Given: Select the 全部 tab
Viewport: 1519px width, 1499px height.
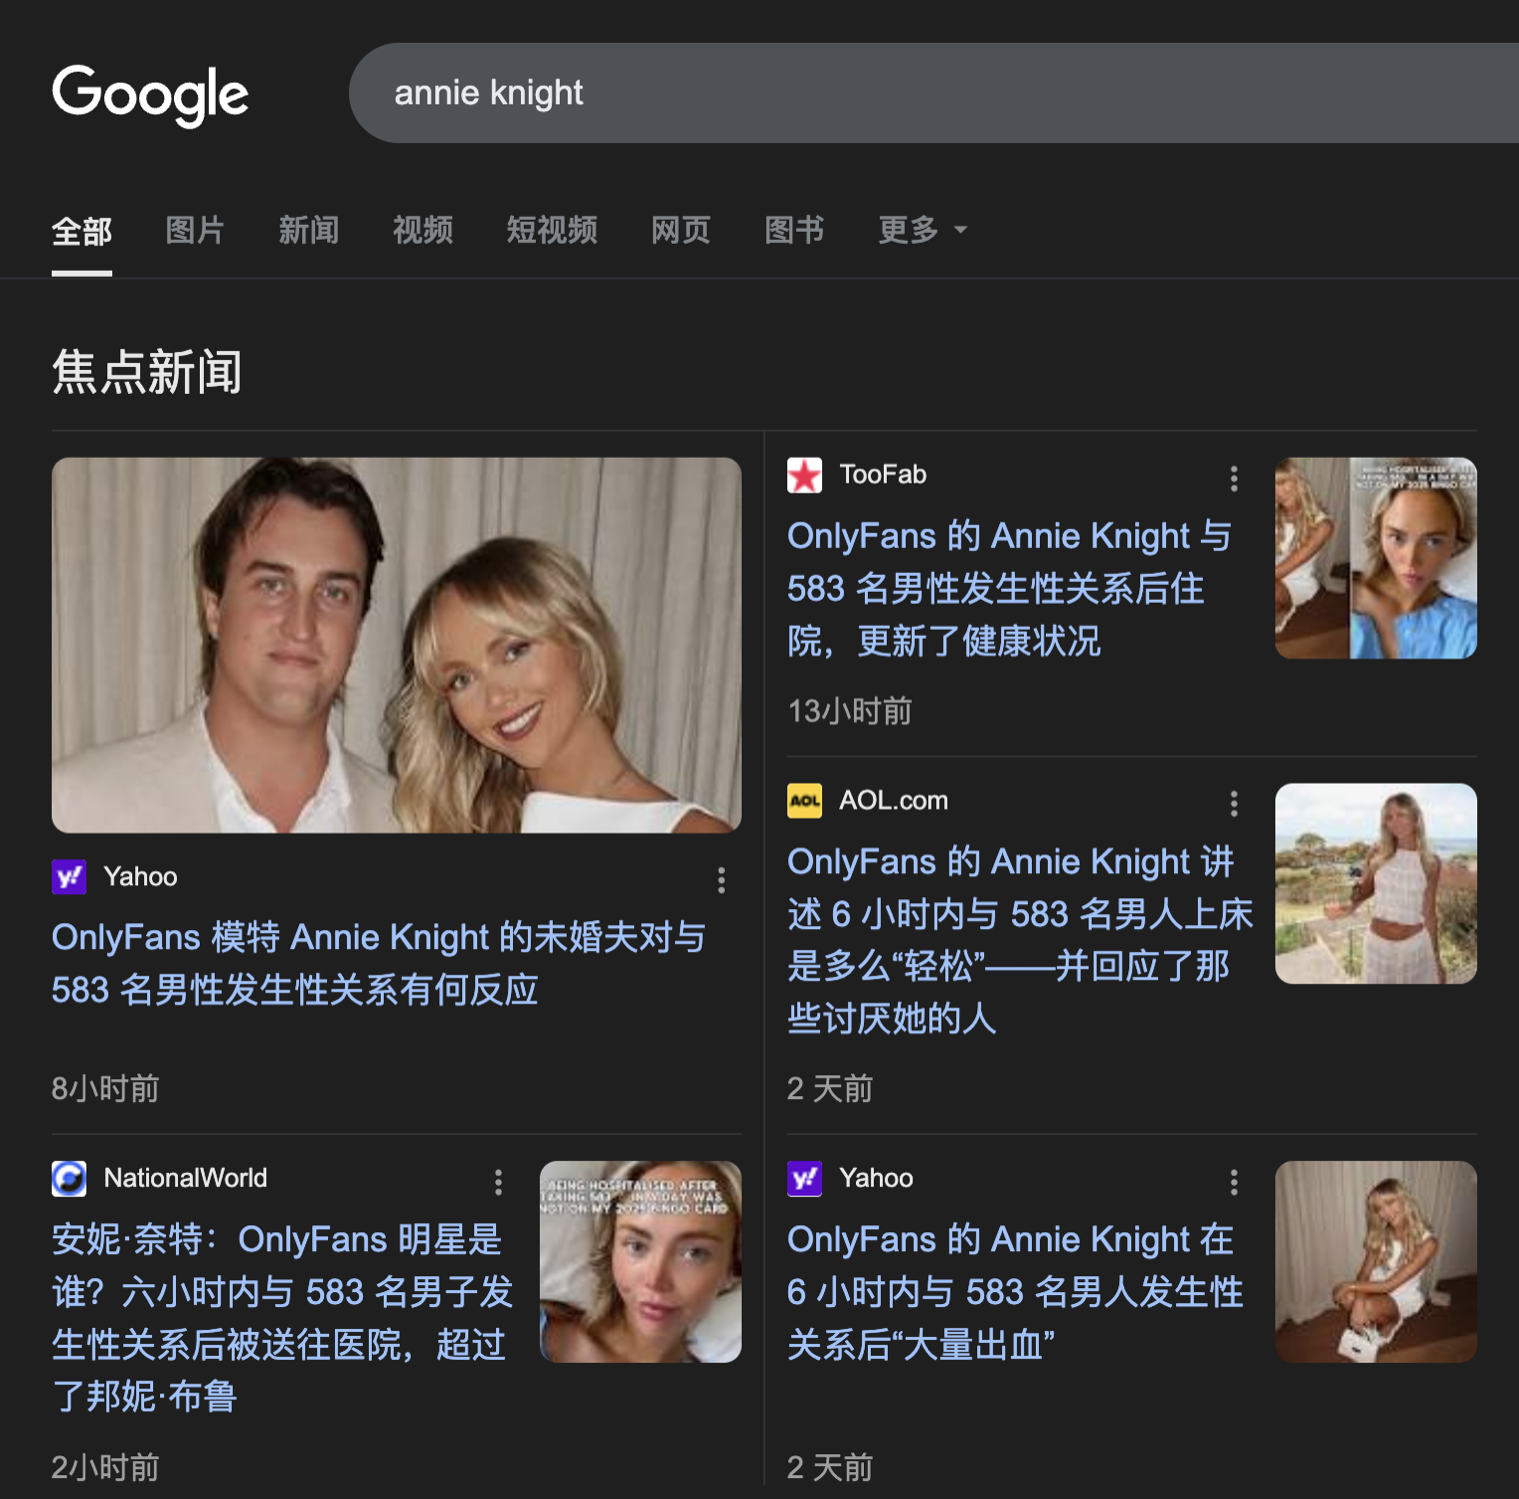Looking at the screenshot, I should click(x=82, y=231).
